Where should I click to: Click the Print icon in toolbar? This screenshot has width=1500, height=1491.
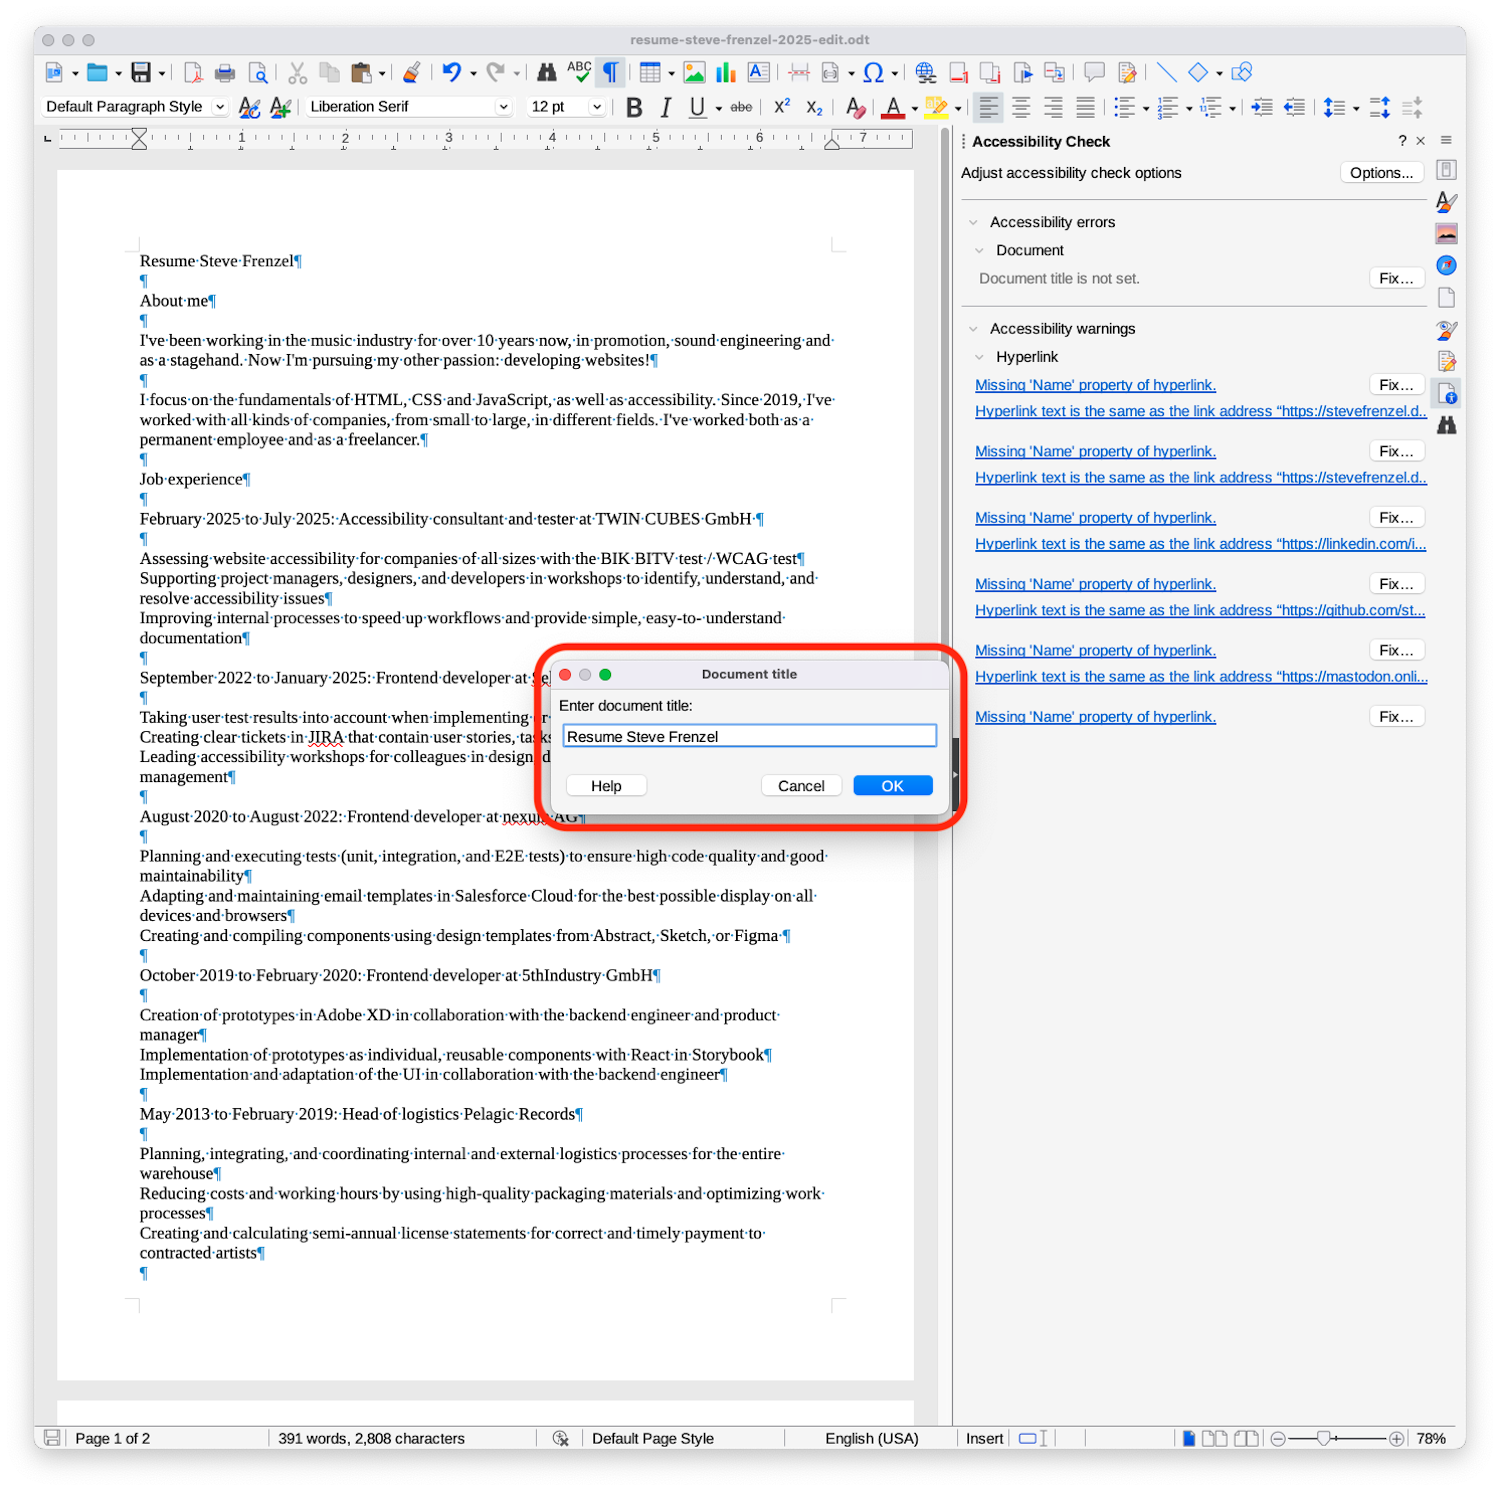tap(225, 73)
